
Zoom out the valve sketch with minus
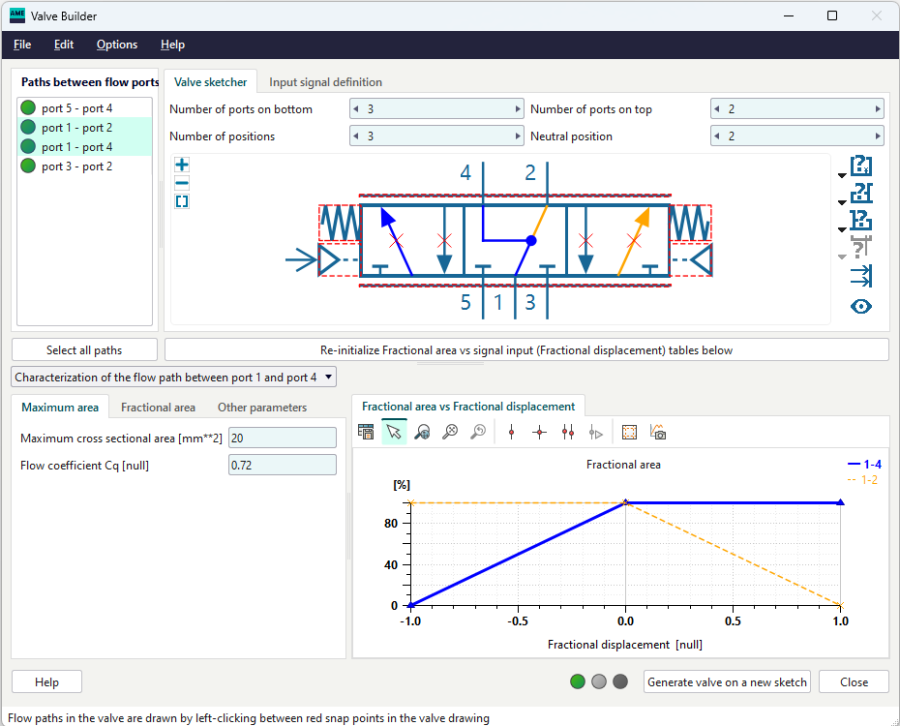182,184
